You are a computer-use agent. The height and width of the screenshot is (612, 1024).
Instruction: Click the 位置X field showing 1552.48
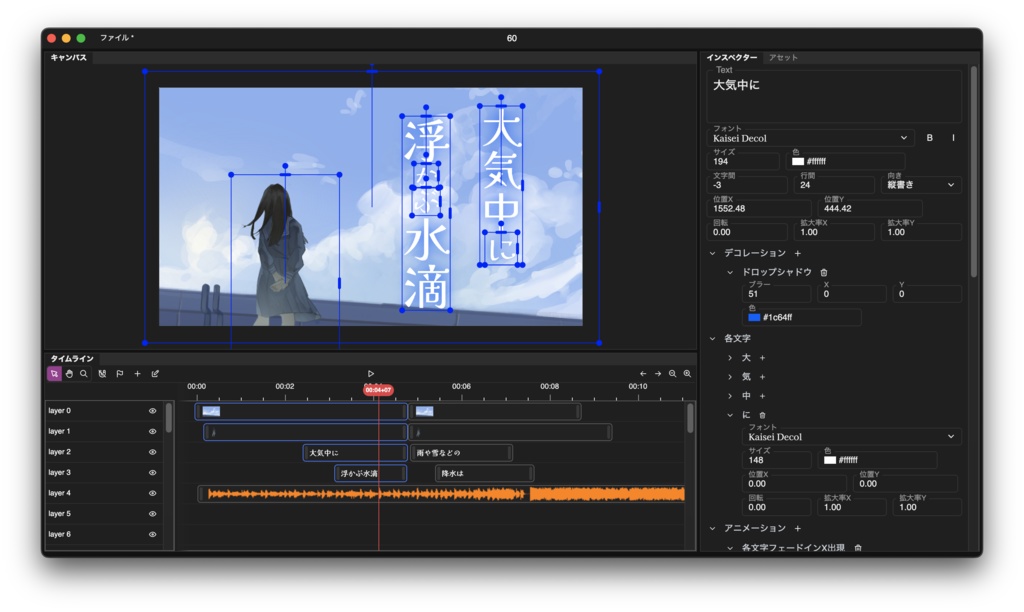pos(759,208)
